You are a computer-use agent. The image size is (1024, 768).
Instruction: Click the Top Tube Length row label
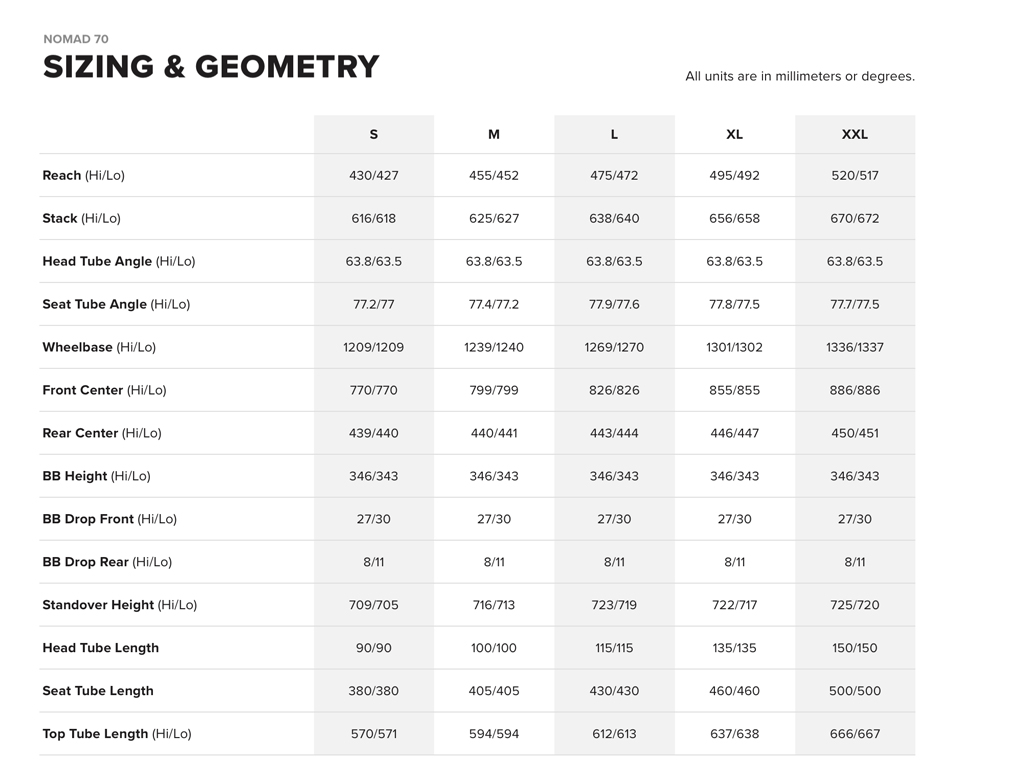click(x=116, y=734)
